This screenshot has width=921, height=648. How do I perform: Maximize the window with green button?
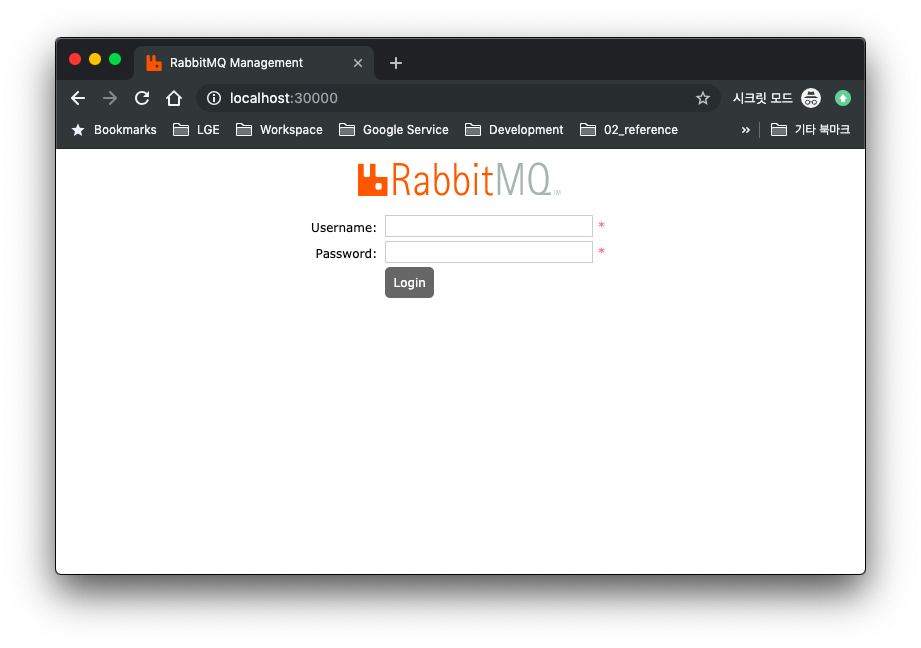point(115,59)
